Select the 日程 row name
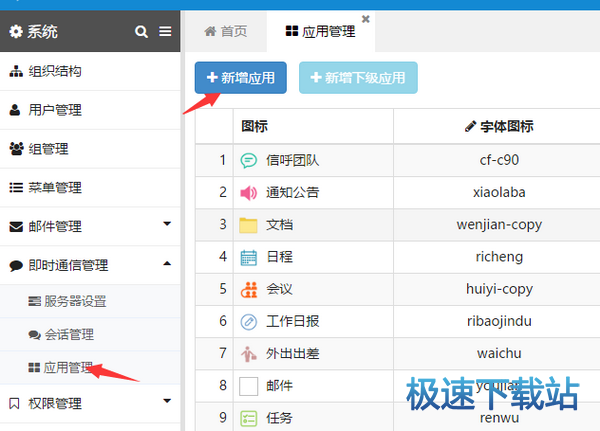Image resolution: width=600 pixels, height=431 pixels. (280, 257)
